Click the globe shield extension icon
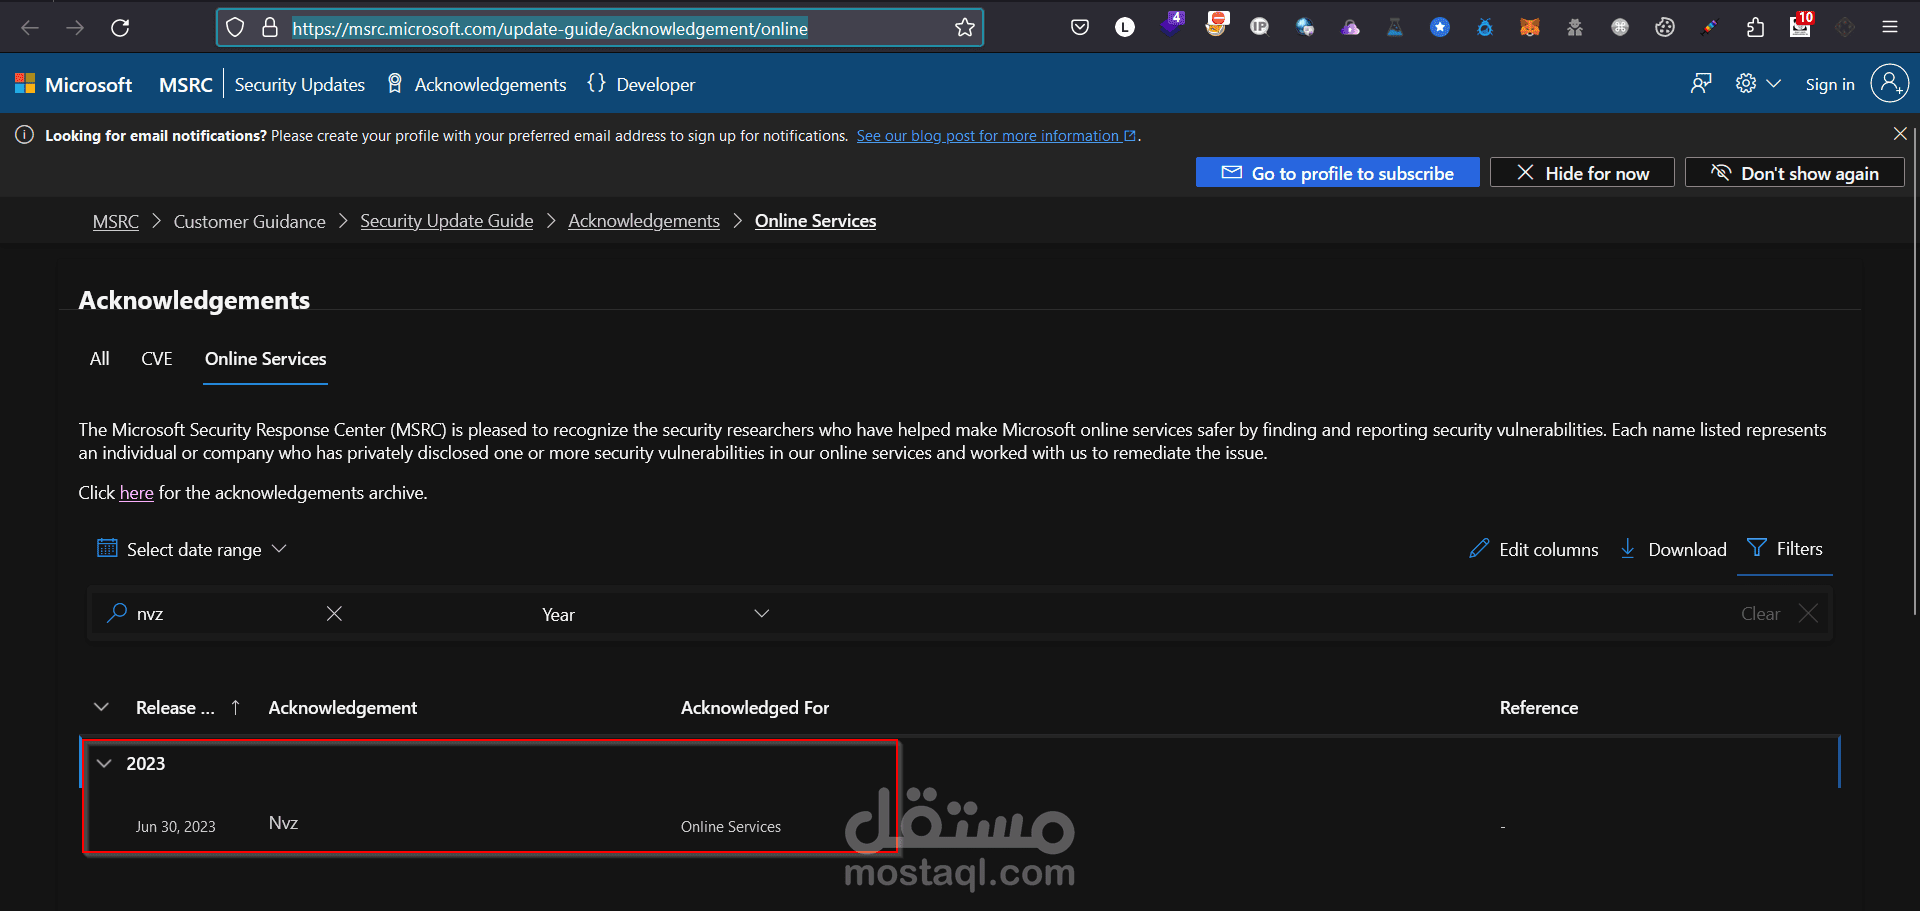This screenshot has width=1920, height=911. pos(1305,28)
